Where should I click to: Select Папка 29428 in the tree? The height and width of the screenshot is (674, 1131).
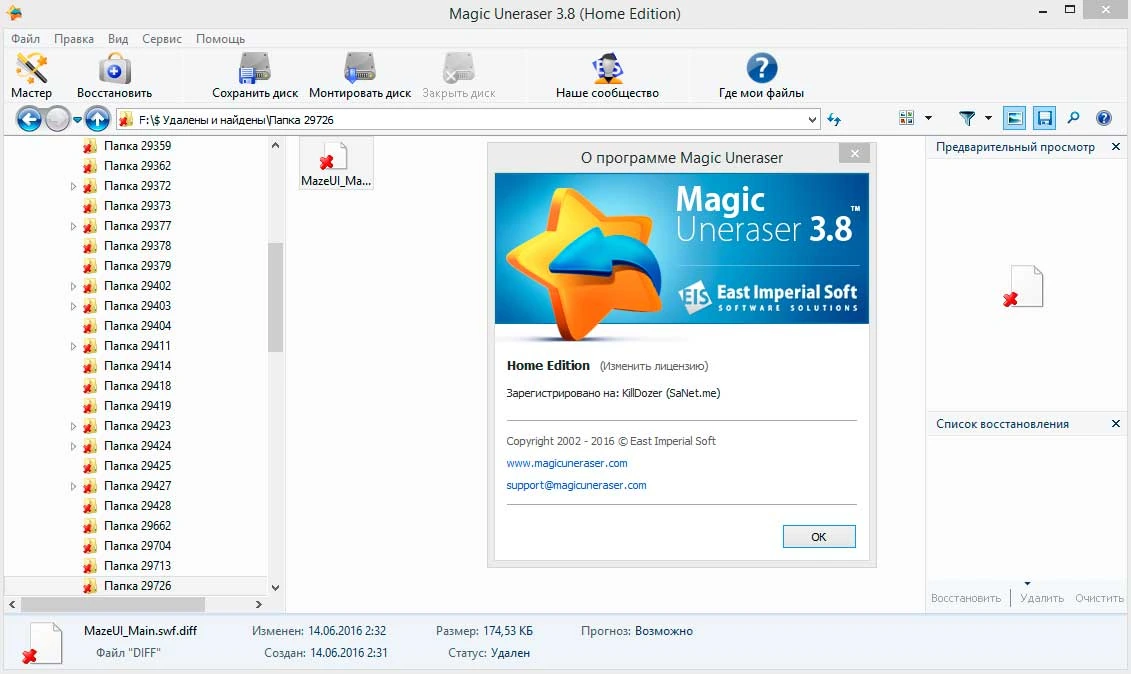(137, 506)
